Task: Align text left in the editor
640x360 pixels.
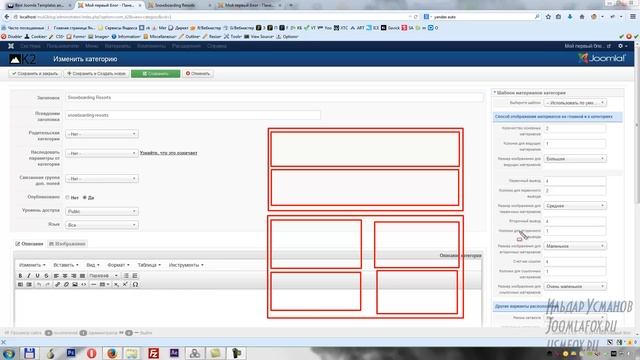Action: coord(56,276)
